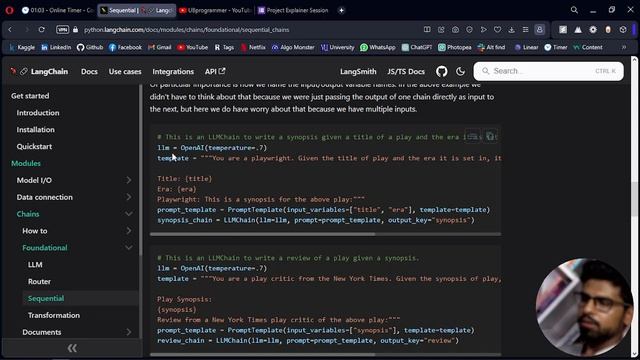Open the Introduction sidebar page
The width and height of the screenshot is (640, 360).
coord(38,113)
